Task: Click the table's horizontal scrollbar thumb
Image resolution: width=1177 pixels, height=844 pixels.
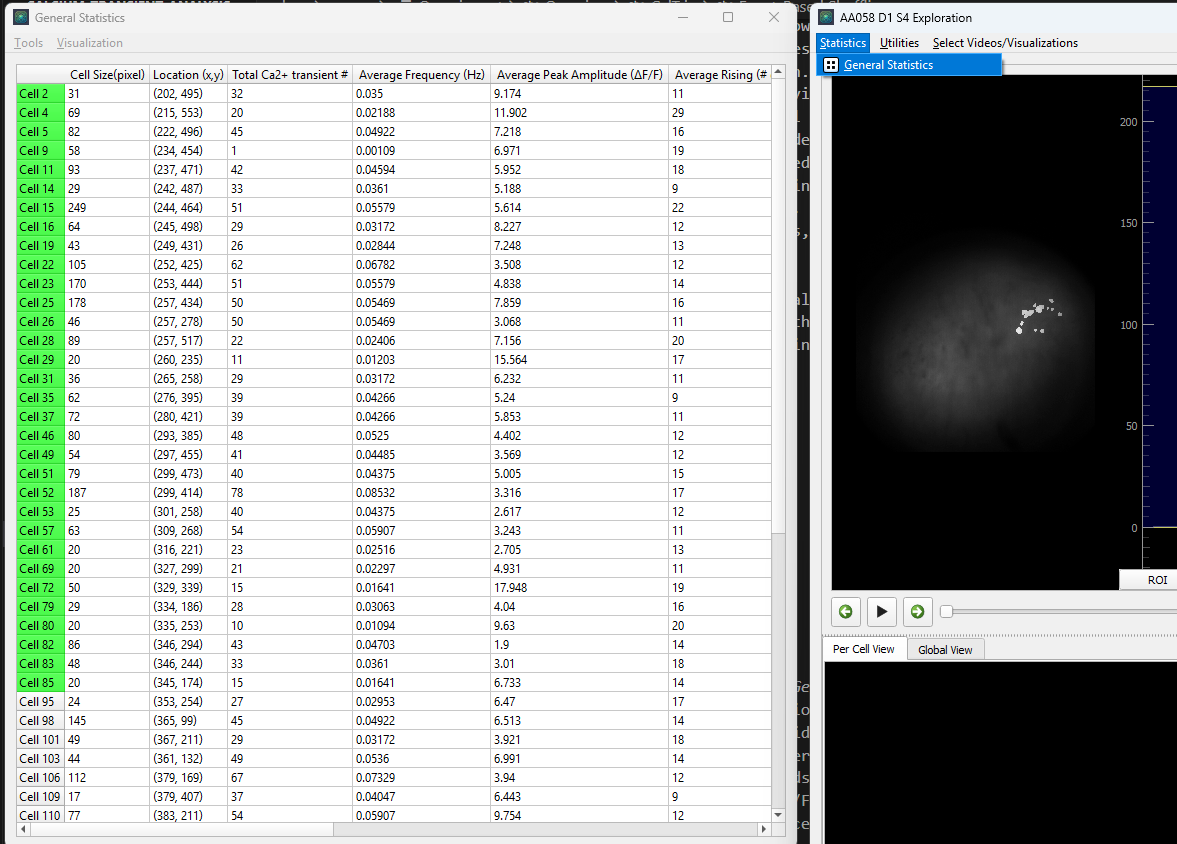Action: 182,829
